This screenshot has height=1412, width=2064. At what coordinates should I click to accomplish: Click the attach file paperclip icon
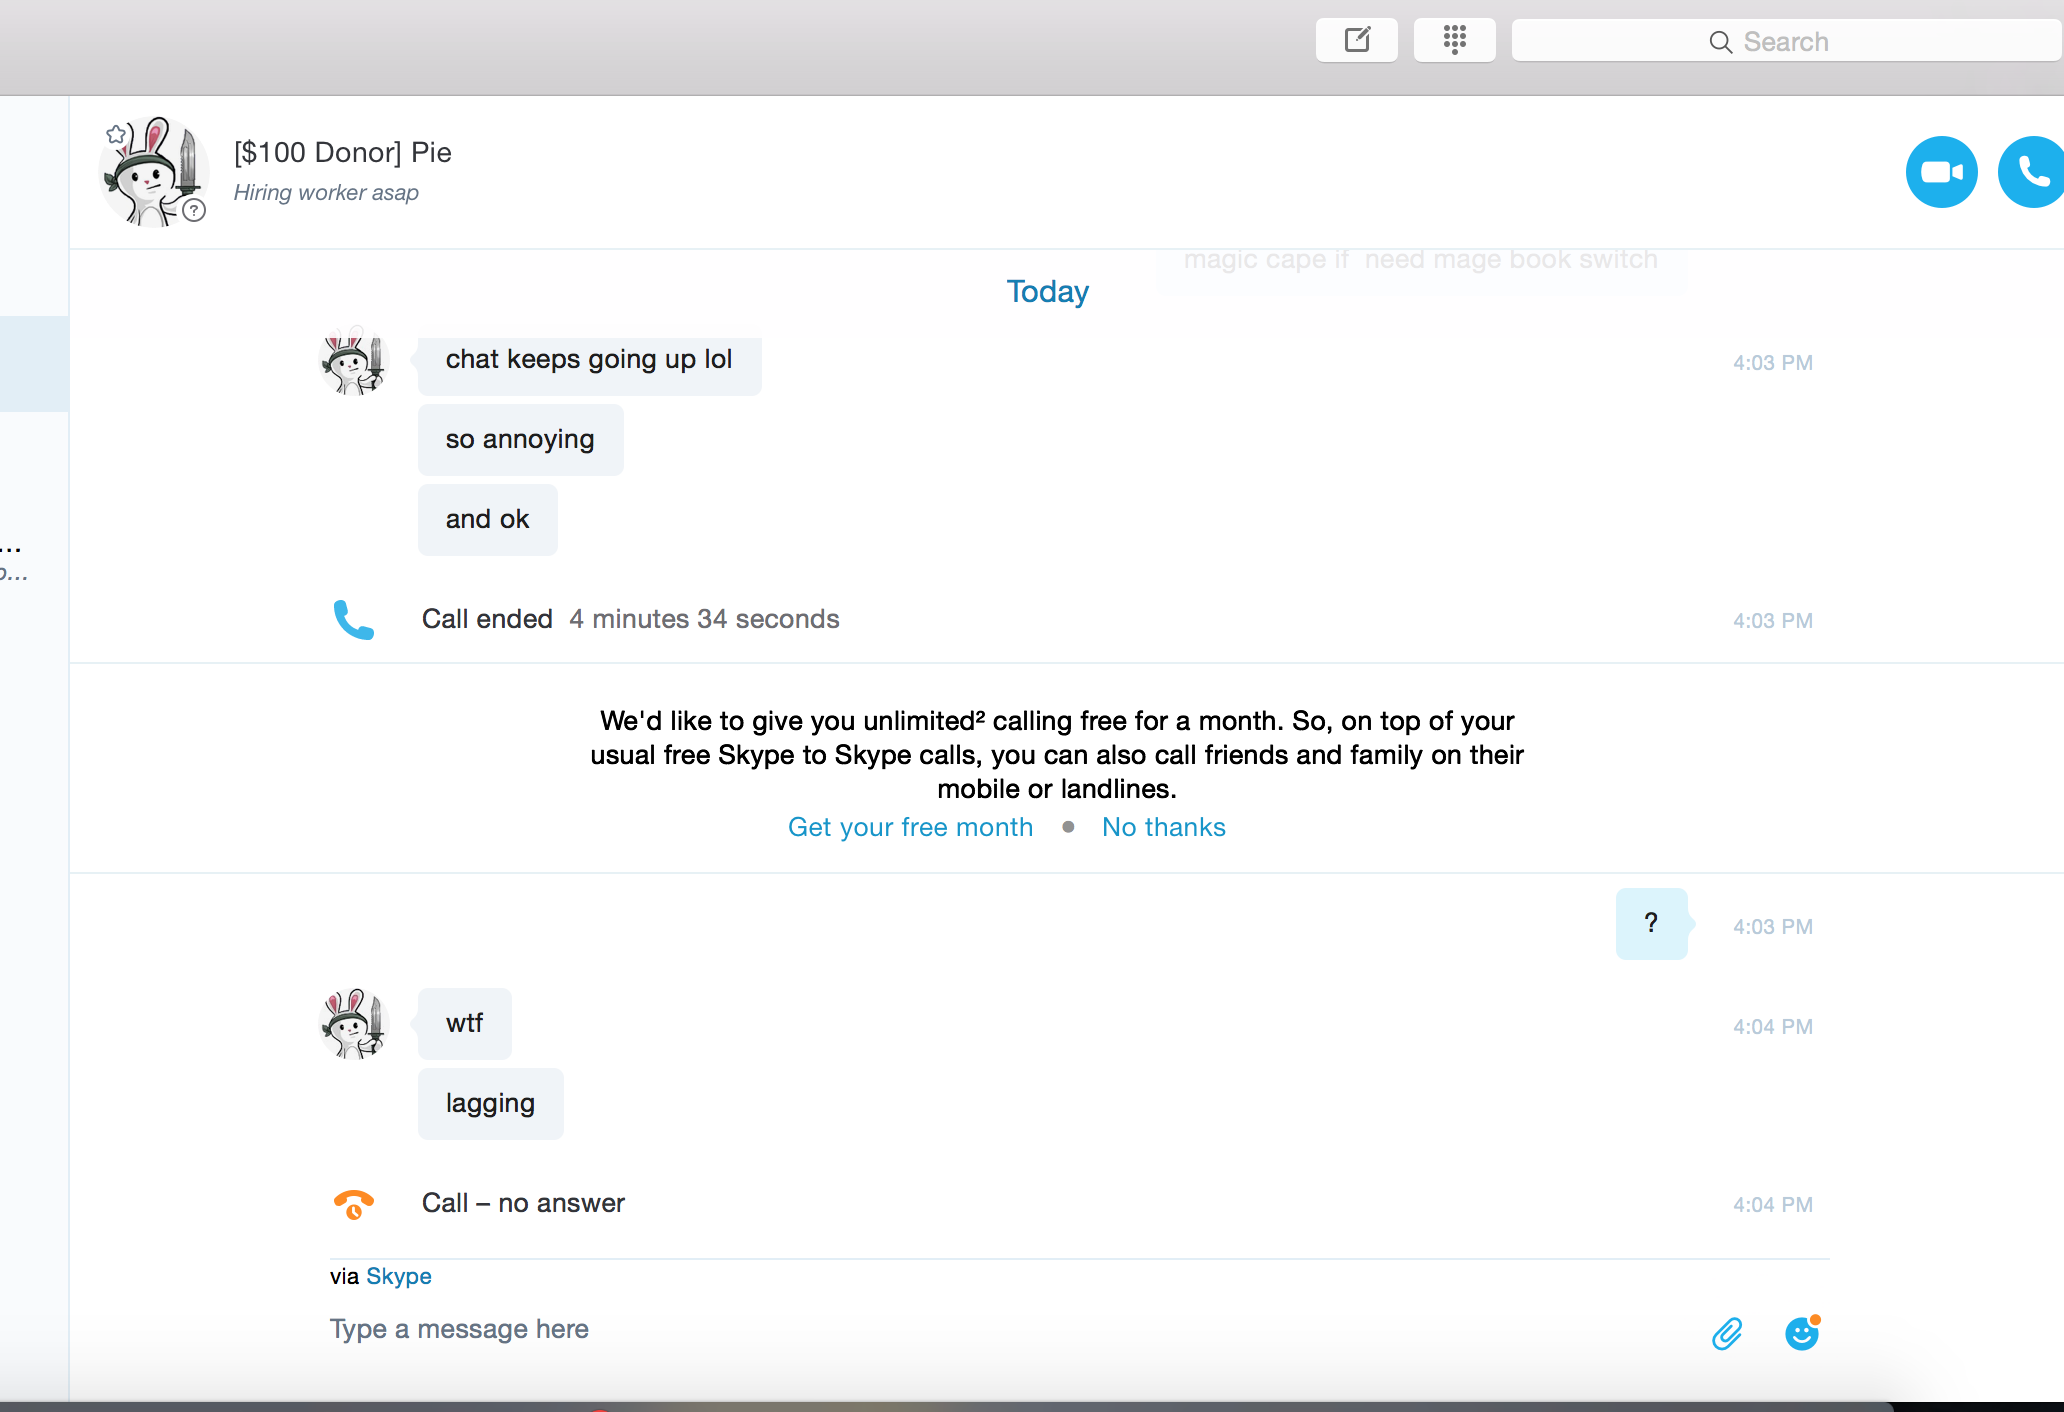pyautogui.click(x=1727, y=1333)
